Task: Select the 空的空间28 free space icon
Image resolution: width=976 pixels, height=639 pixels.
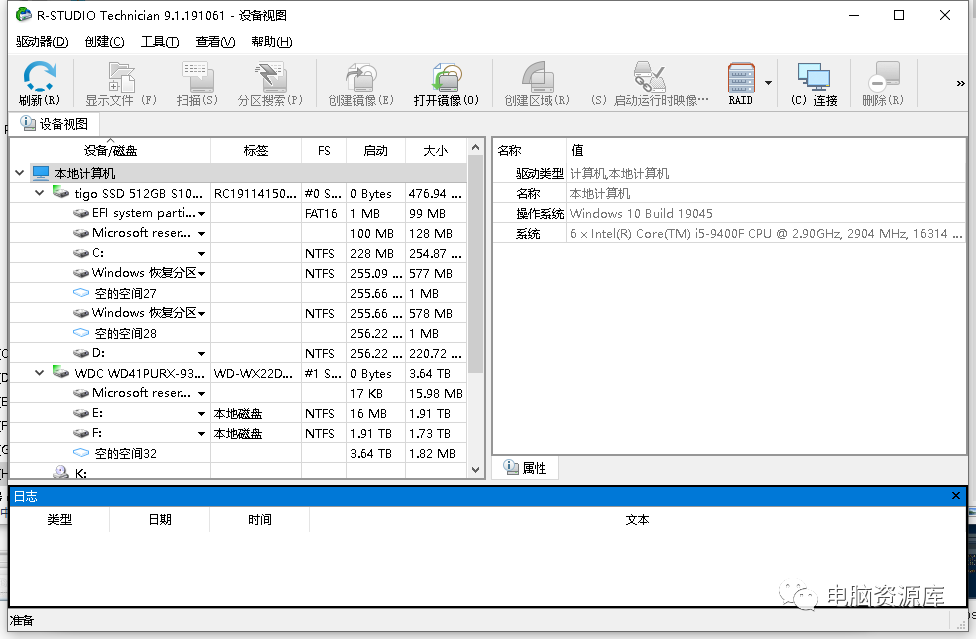Action: pos(81,332)
